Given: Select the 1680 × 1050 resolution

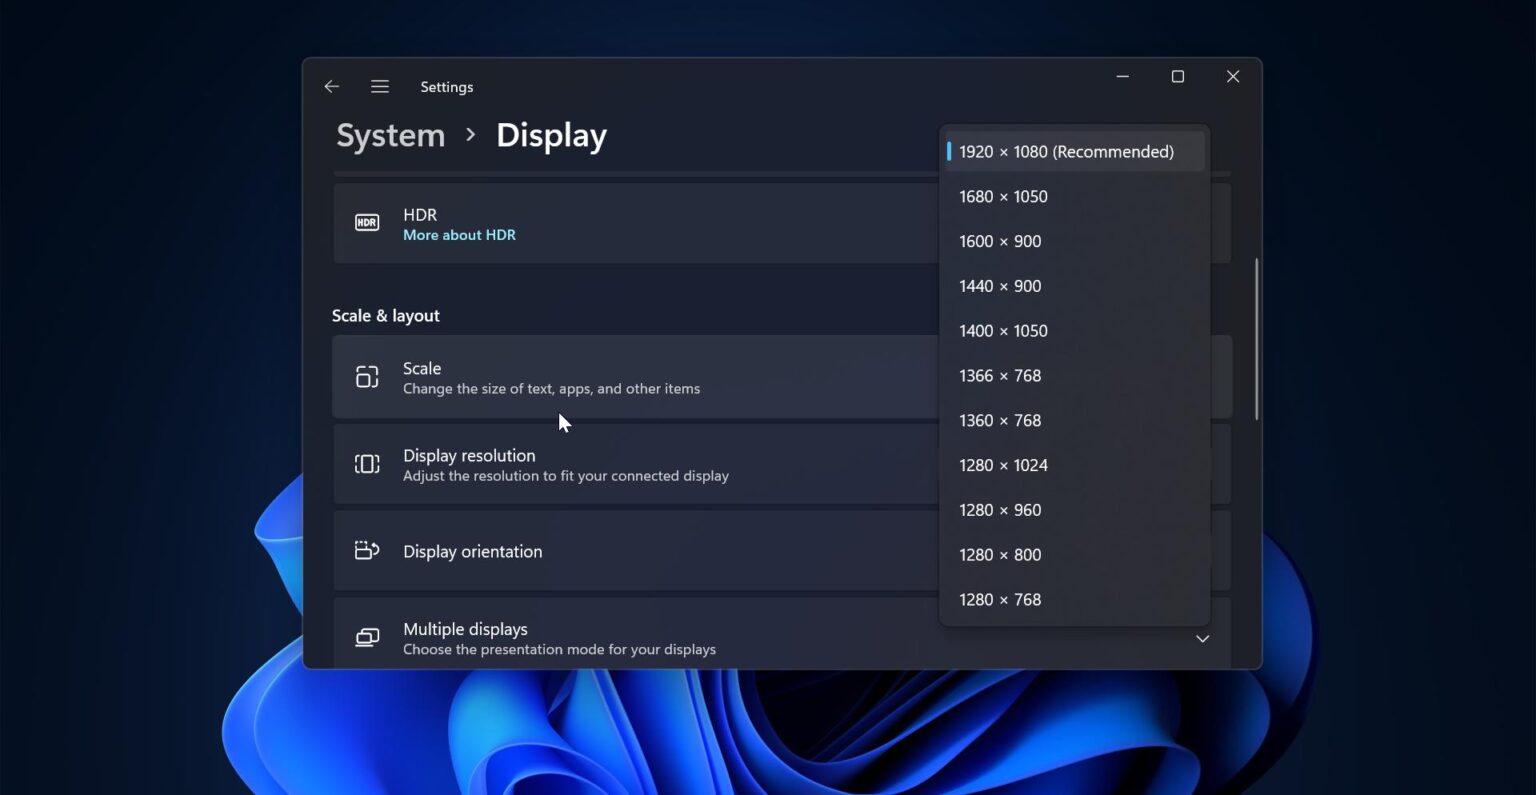Looking at the screenshot, I should pos(1003,196).
